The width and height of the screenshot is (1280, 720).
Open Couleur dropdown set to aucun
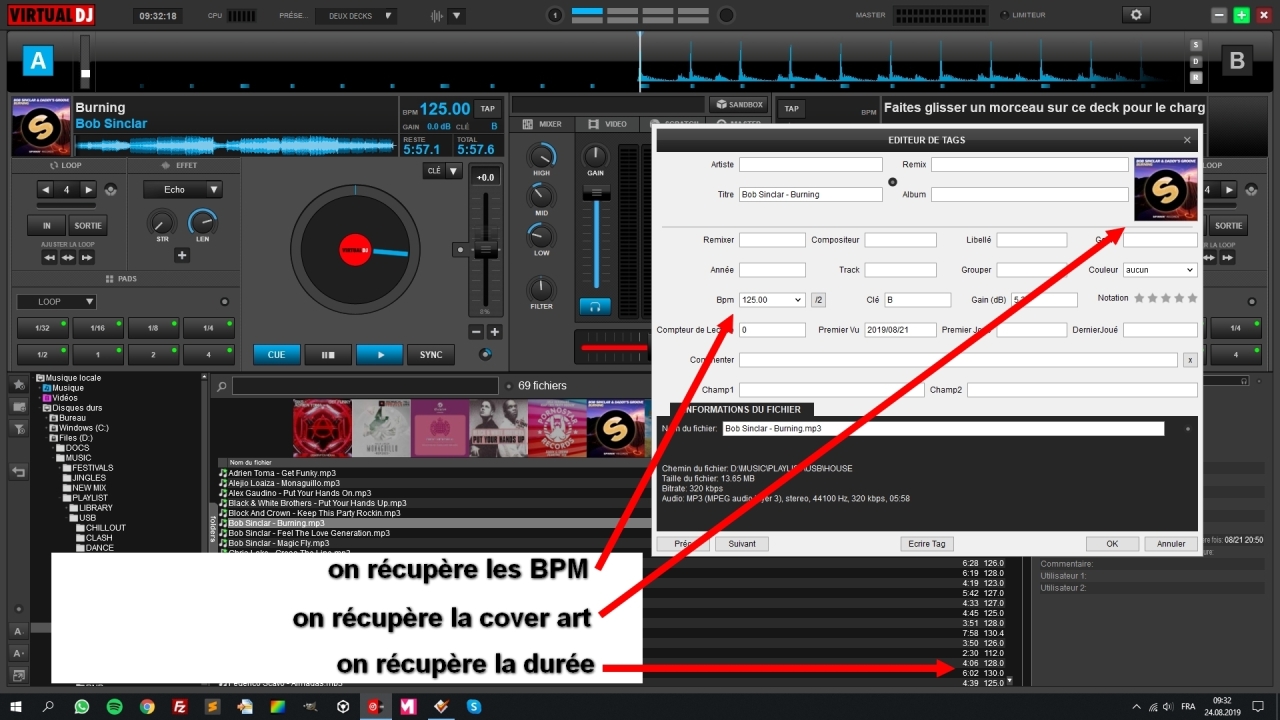pos(1160,270)
